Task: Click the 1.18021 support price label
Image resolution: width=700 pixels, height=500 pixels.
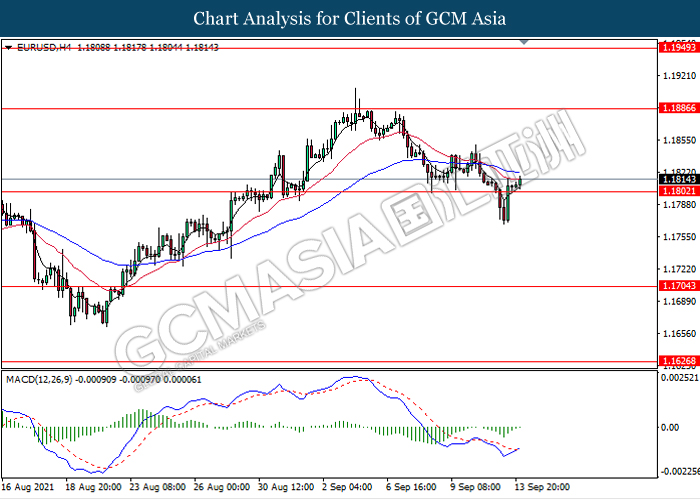Action: coord(679,191)
